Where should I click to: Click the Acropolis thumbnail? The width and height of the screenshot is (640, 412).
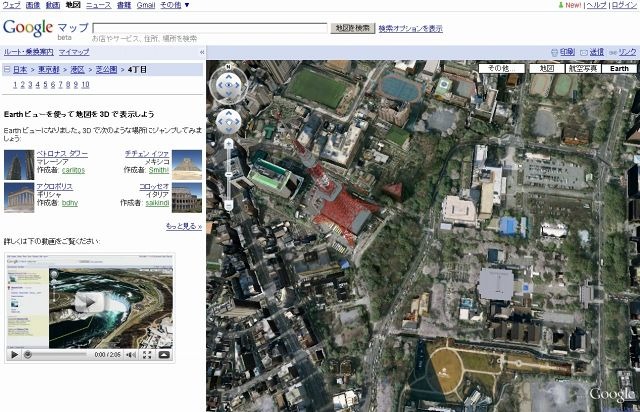pyautogui.click(x=19, y=198)
